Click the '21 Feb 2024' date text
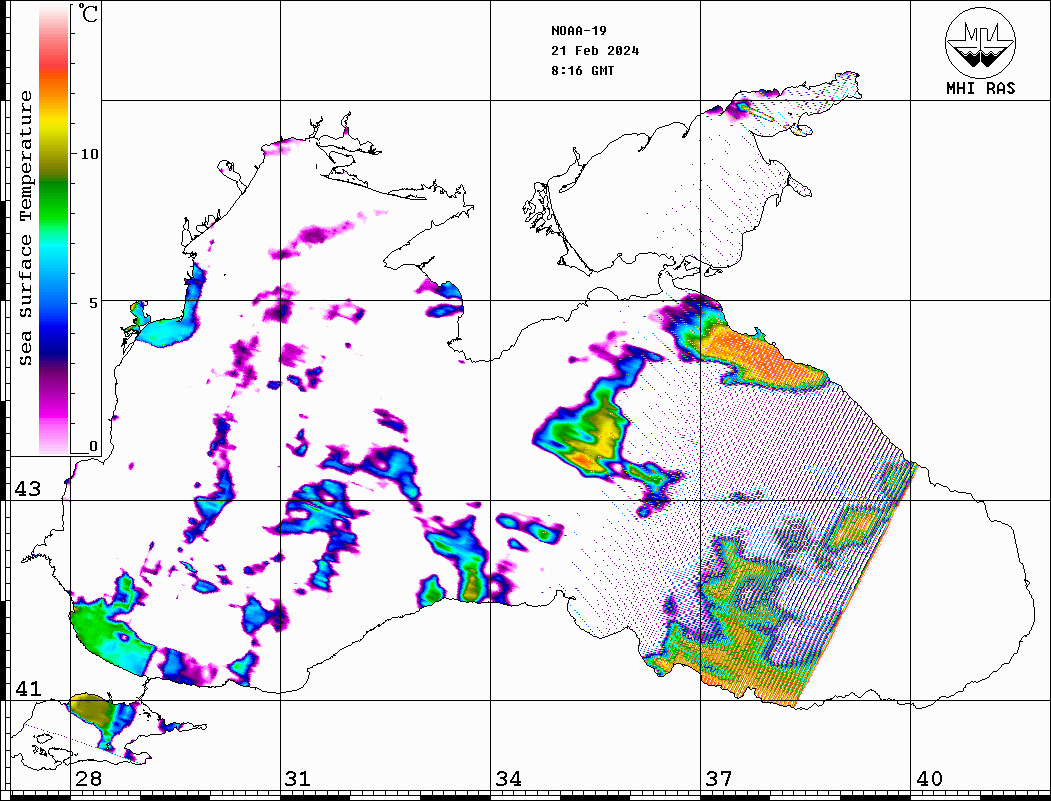This screenshot has height=801, width=1051. (595, 51)
